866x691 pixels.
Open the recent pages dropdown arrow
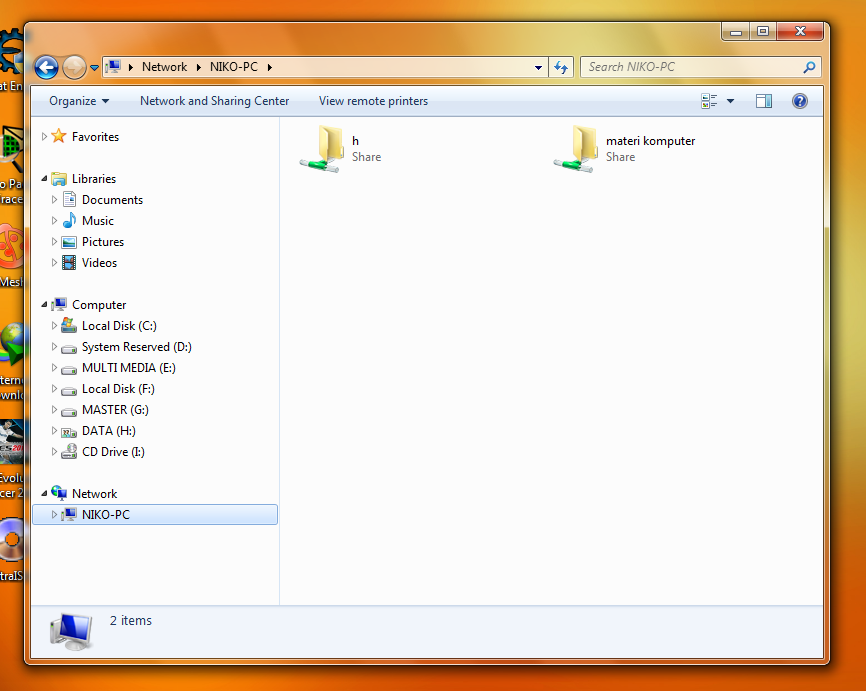click(x=94, y=68)
